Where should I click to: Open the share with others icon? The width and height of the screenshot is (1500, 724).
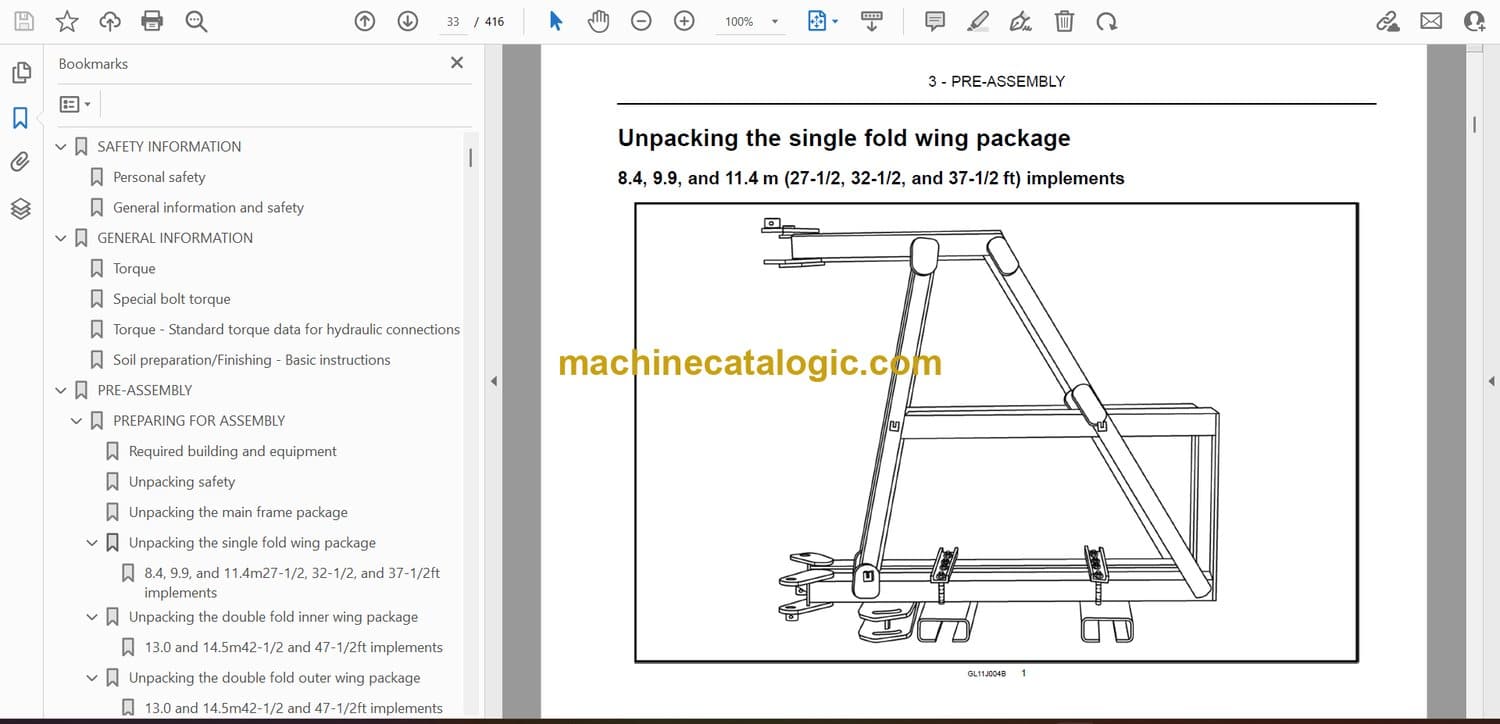[x=1474, y=21]
